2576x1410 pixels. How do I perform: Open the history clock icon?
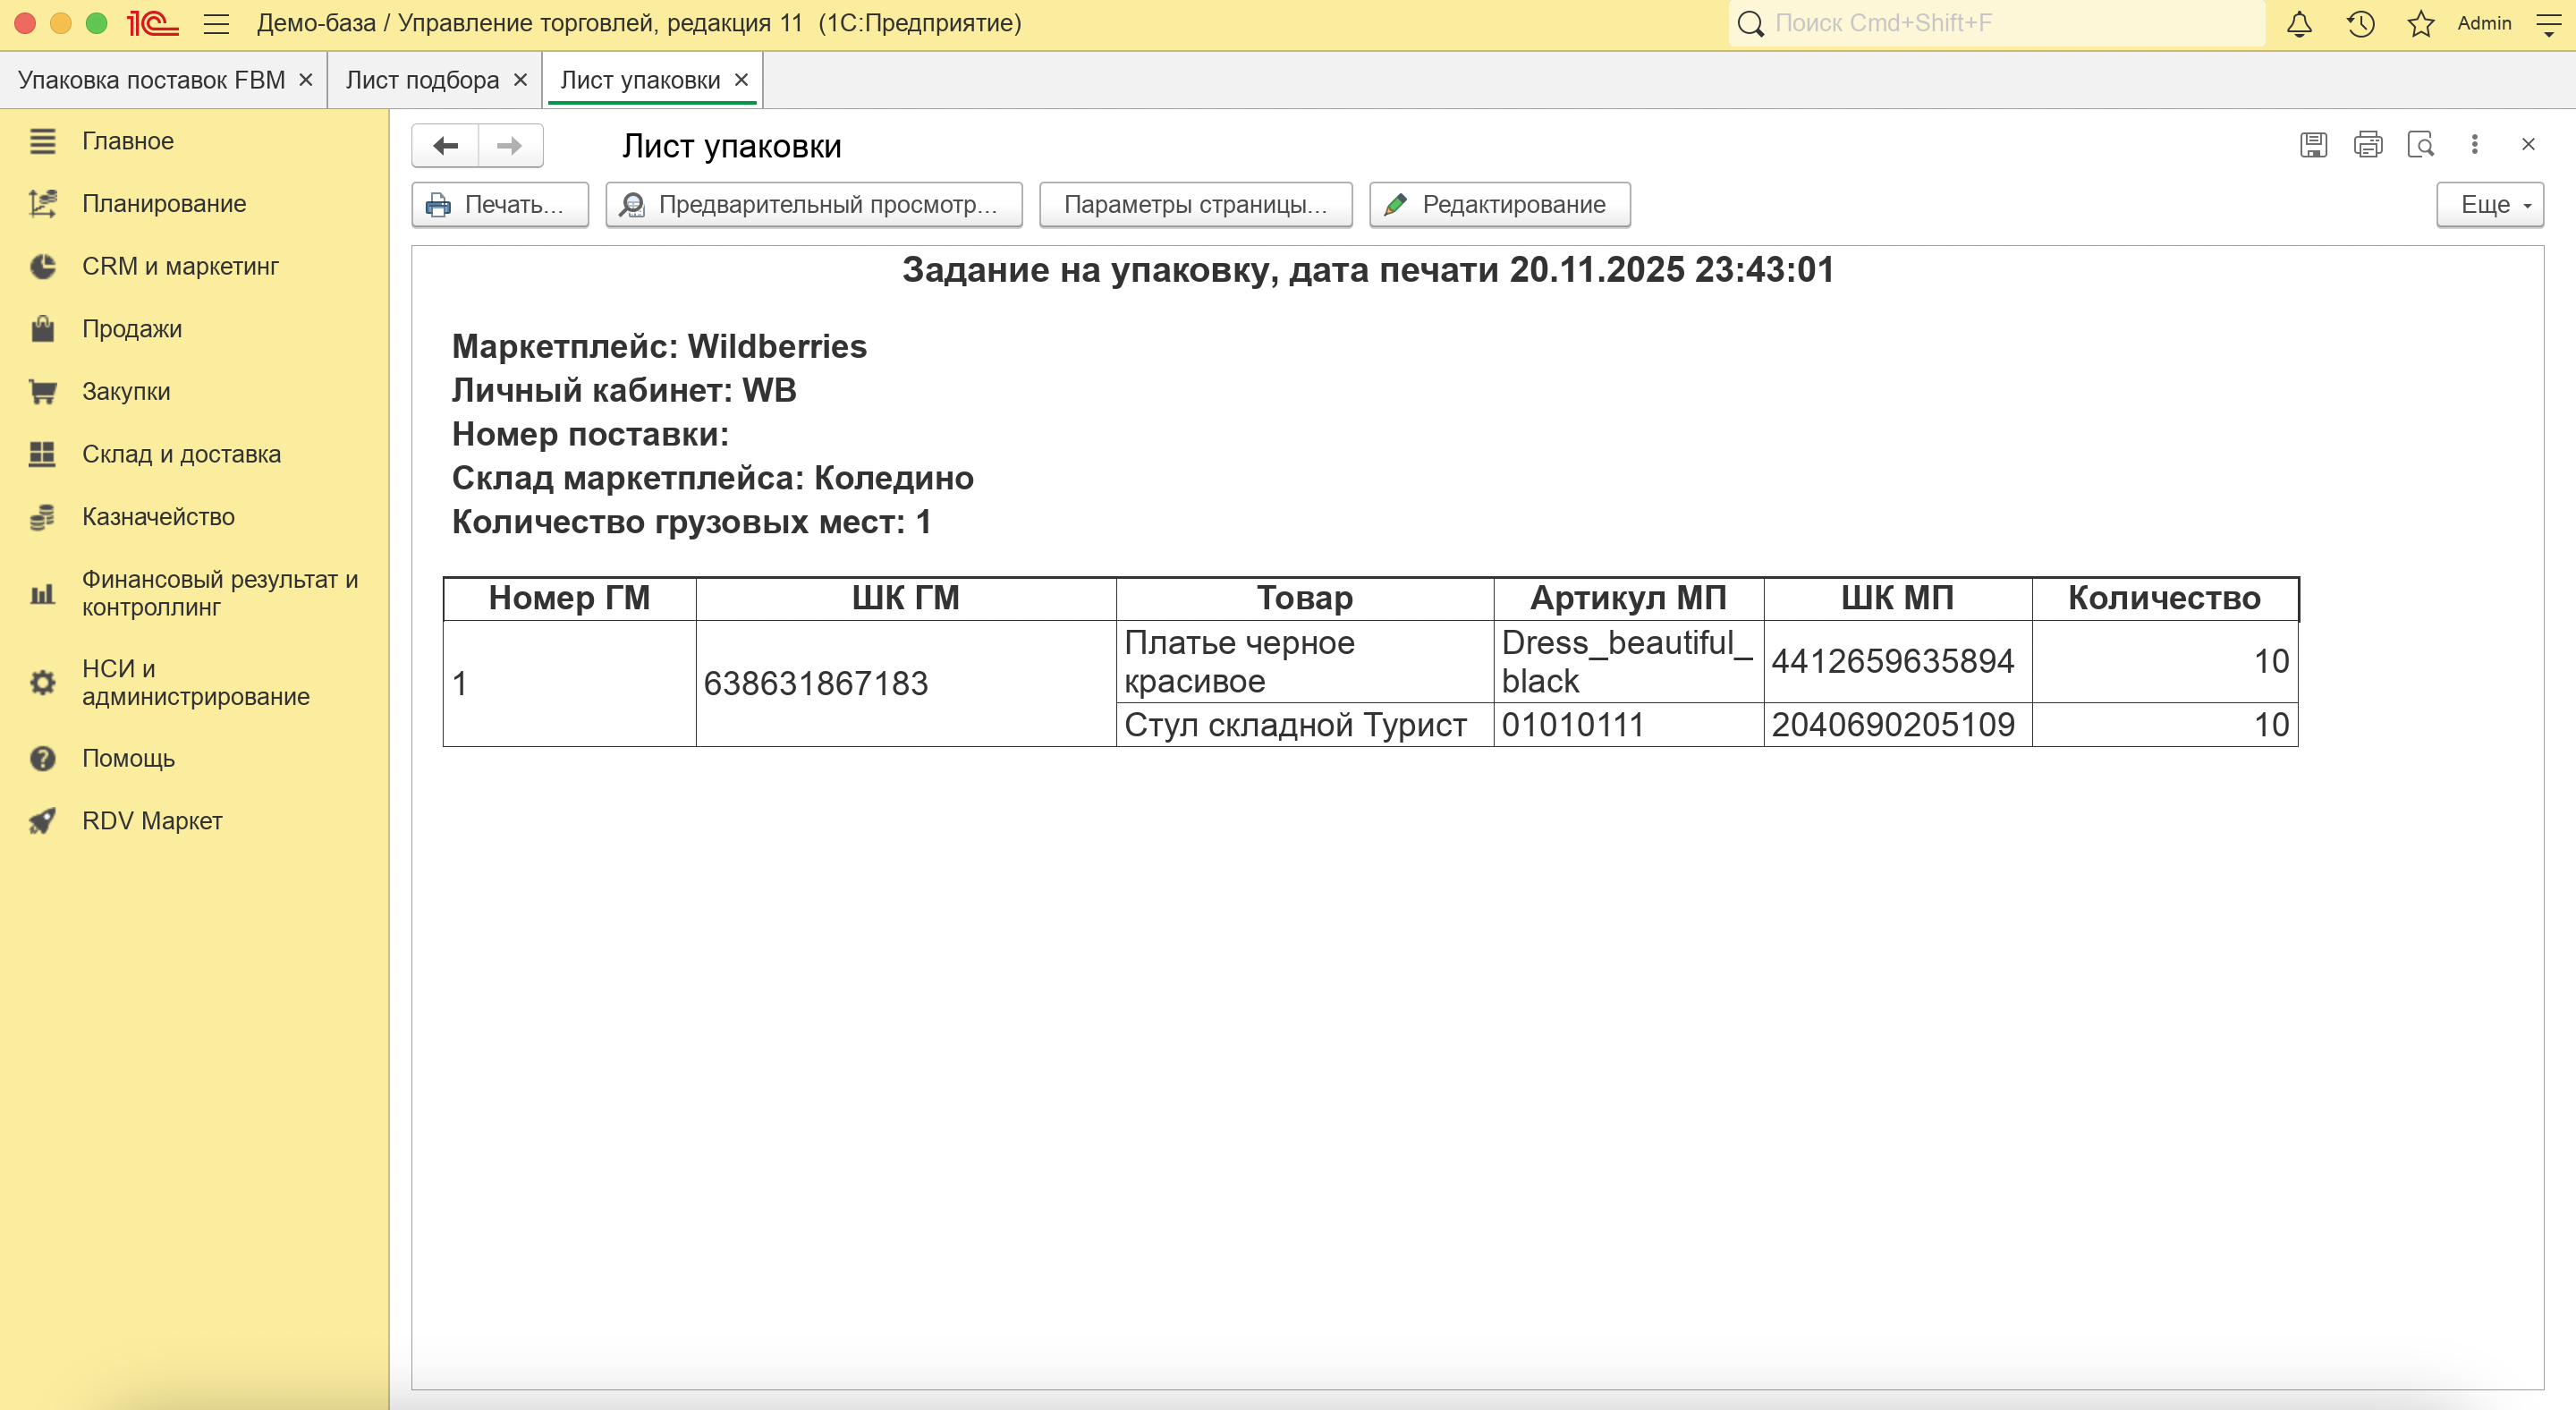(x=2360, y=24)
